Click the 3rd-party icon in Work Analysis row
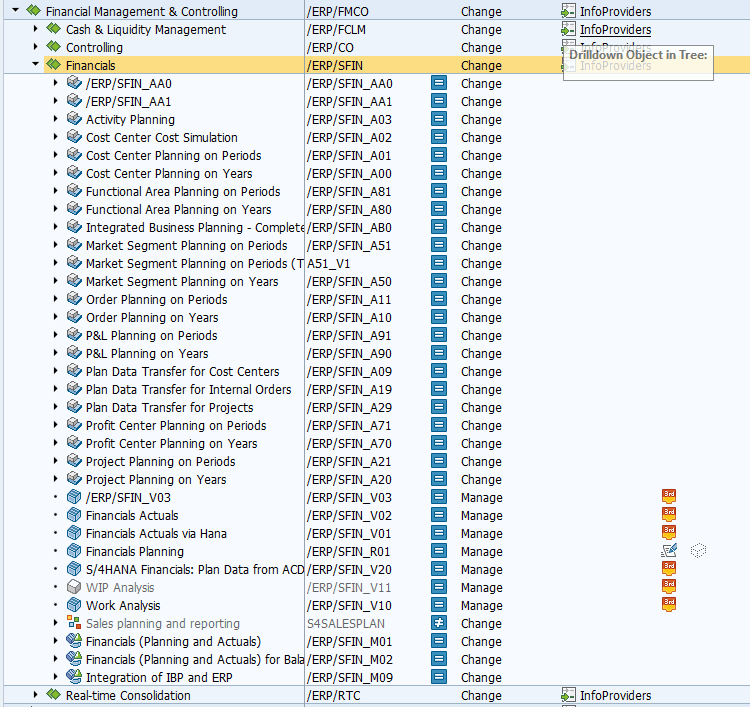 [669, 605]
